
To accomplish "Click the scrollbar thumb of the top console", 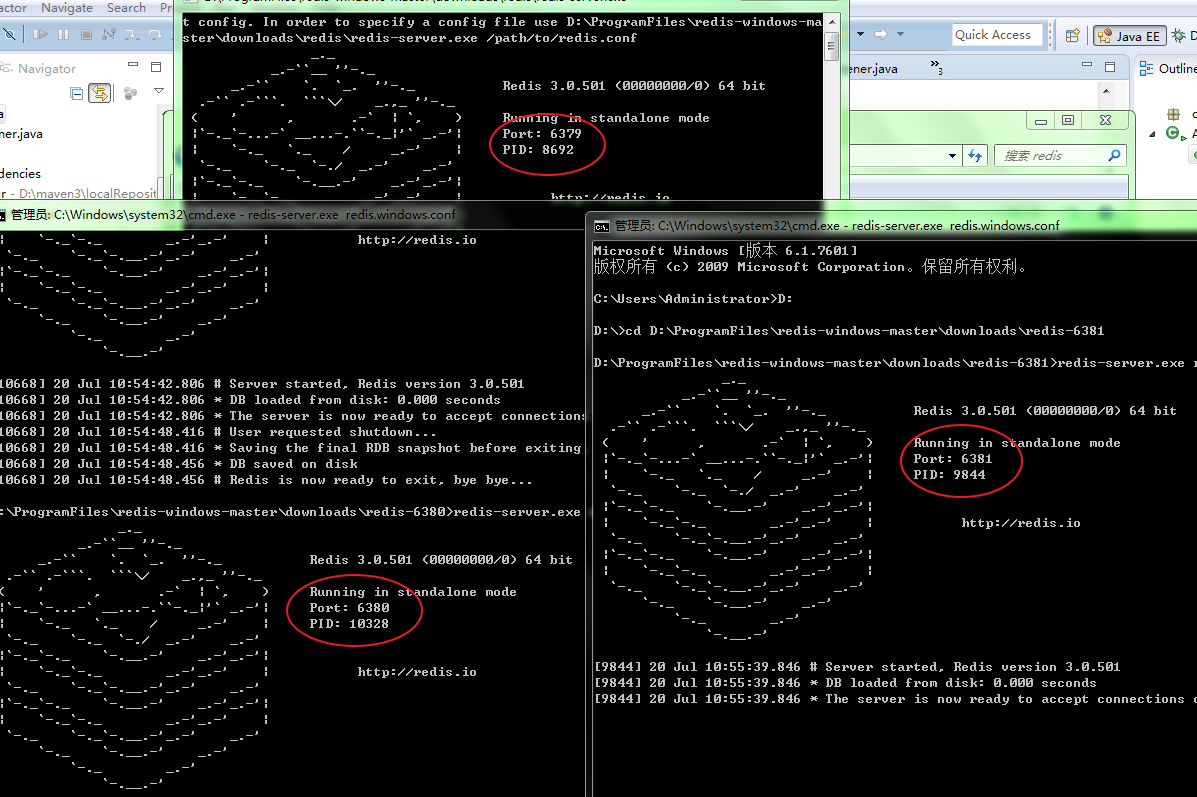I will [x=832, y=46].
